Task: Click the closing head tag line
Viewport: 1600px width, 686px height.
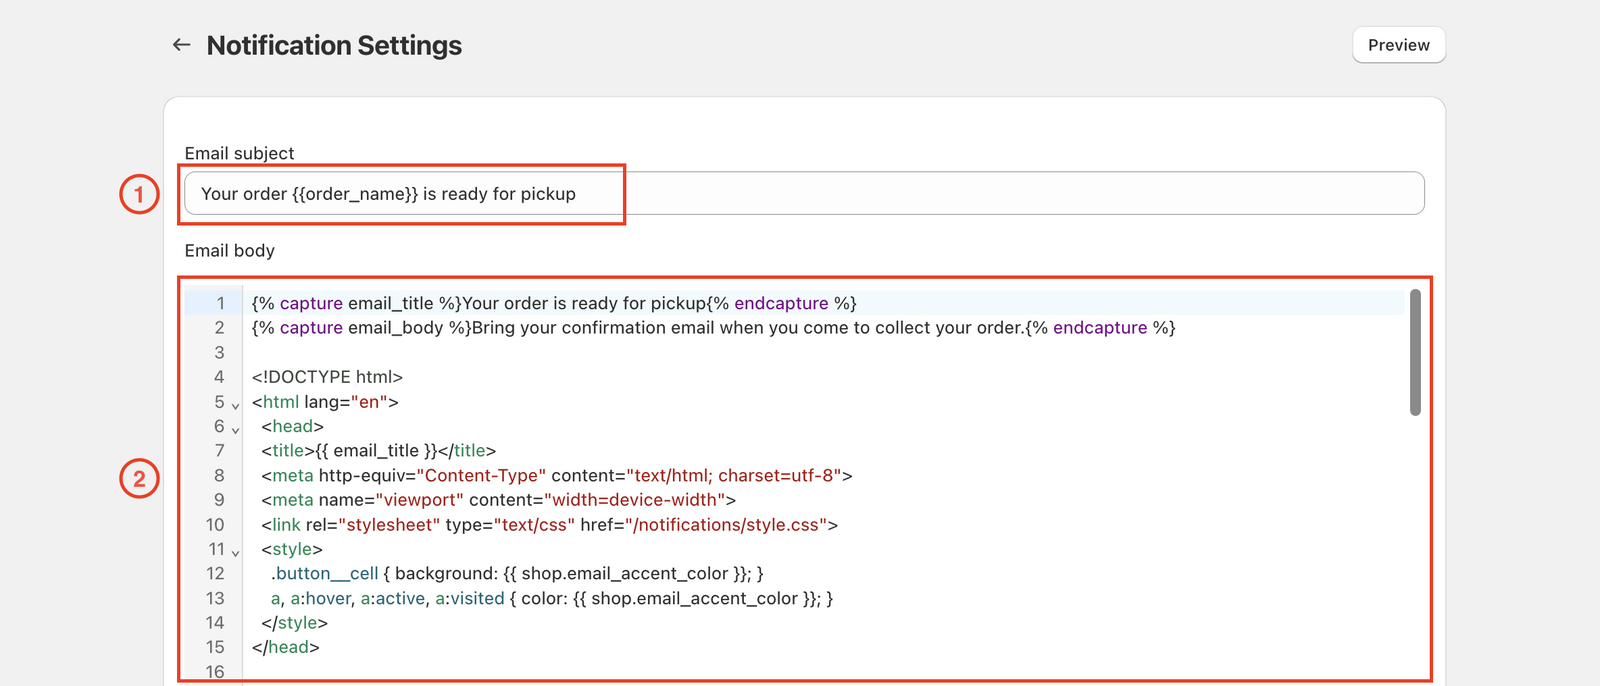Action: pyautogui.click(x=286, y=647)
